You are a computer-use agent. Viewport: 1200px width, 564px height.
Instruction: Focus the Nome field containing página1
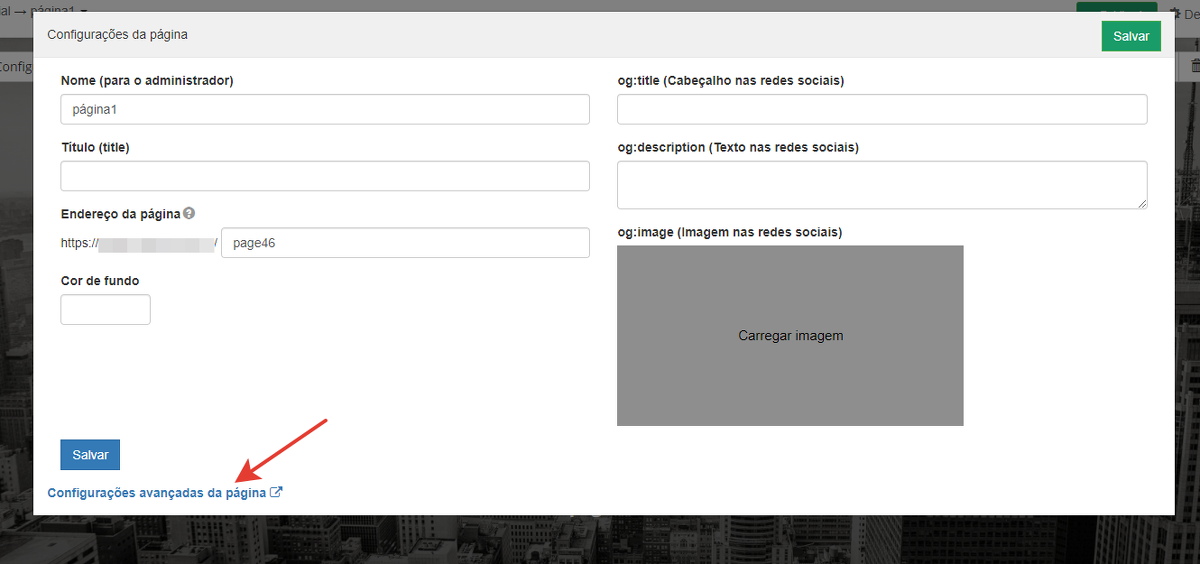click(x=325, y=109)
